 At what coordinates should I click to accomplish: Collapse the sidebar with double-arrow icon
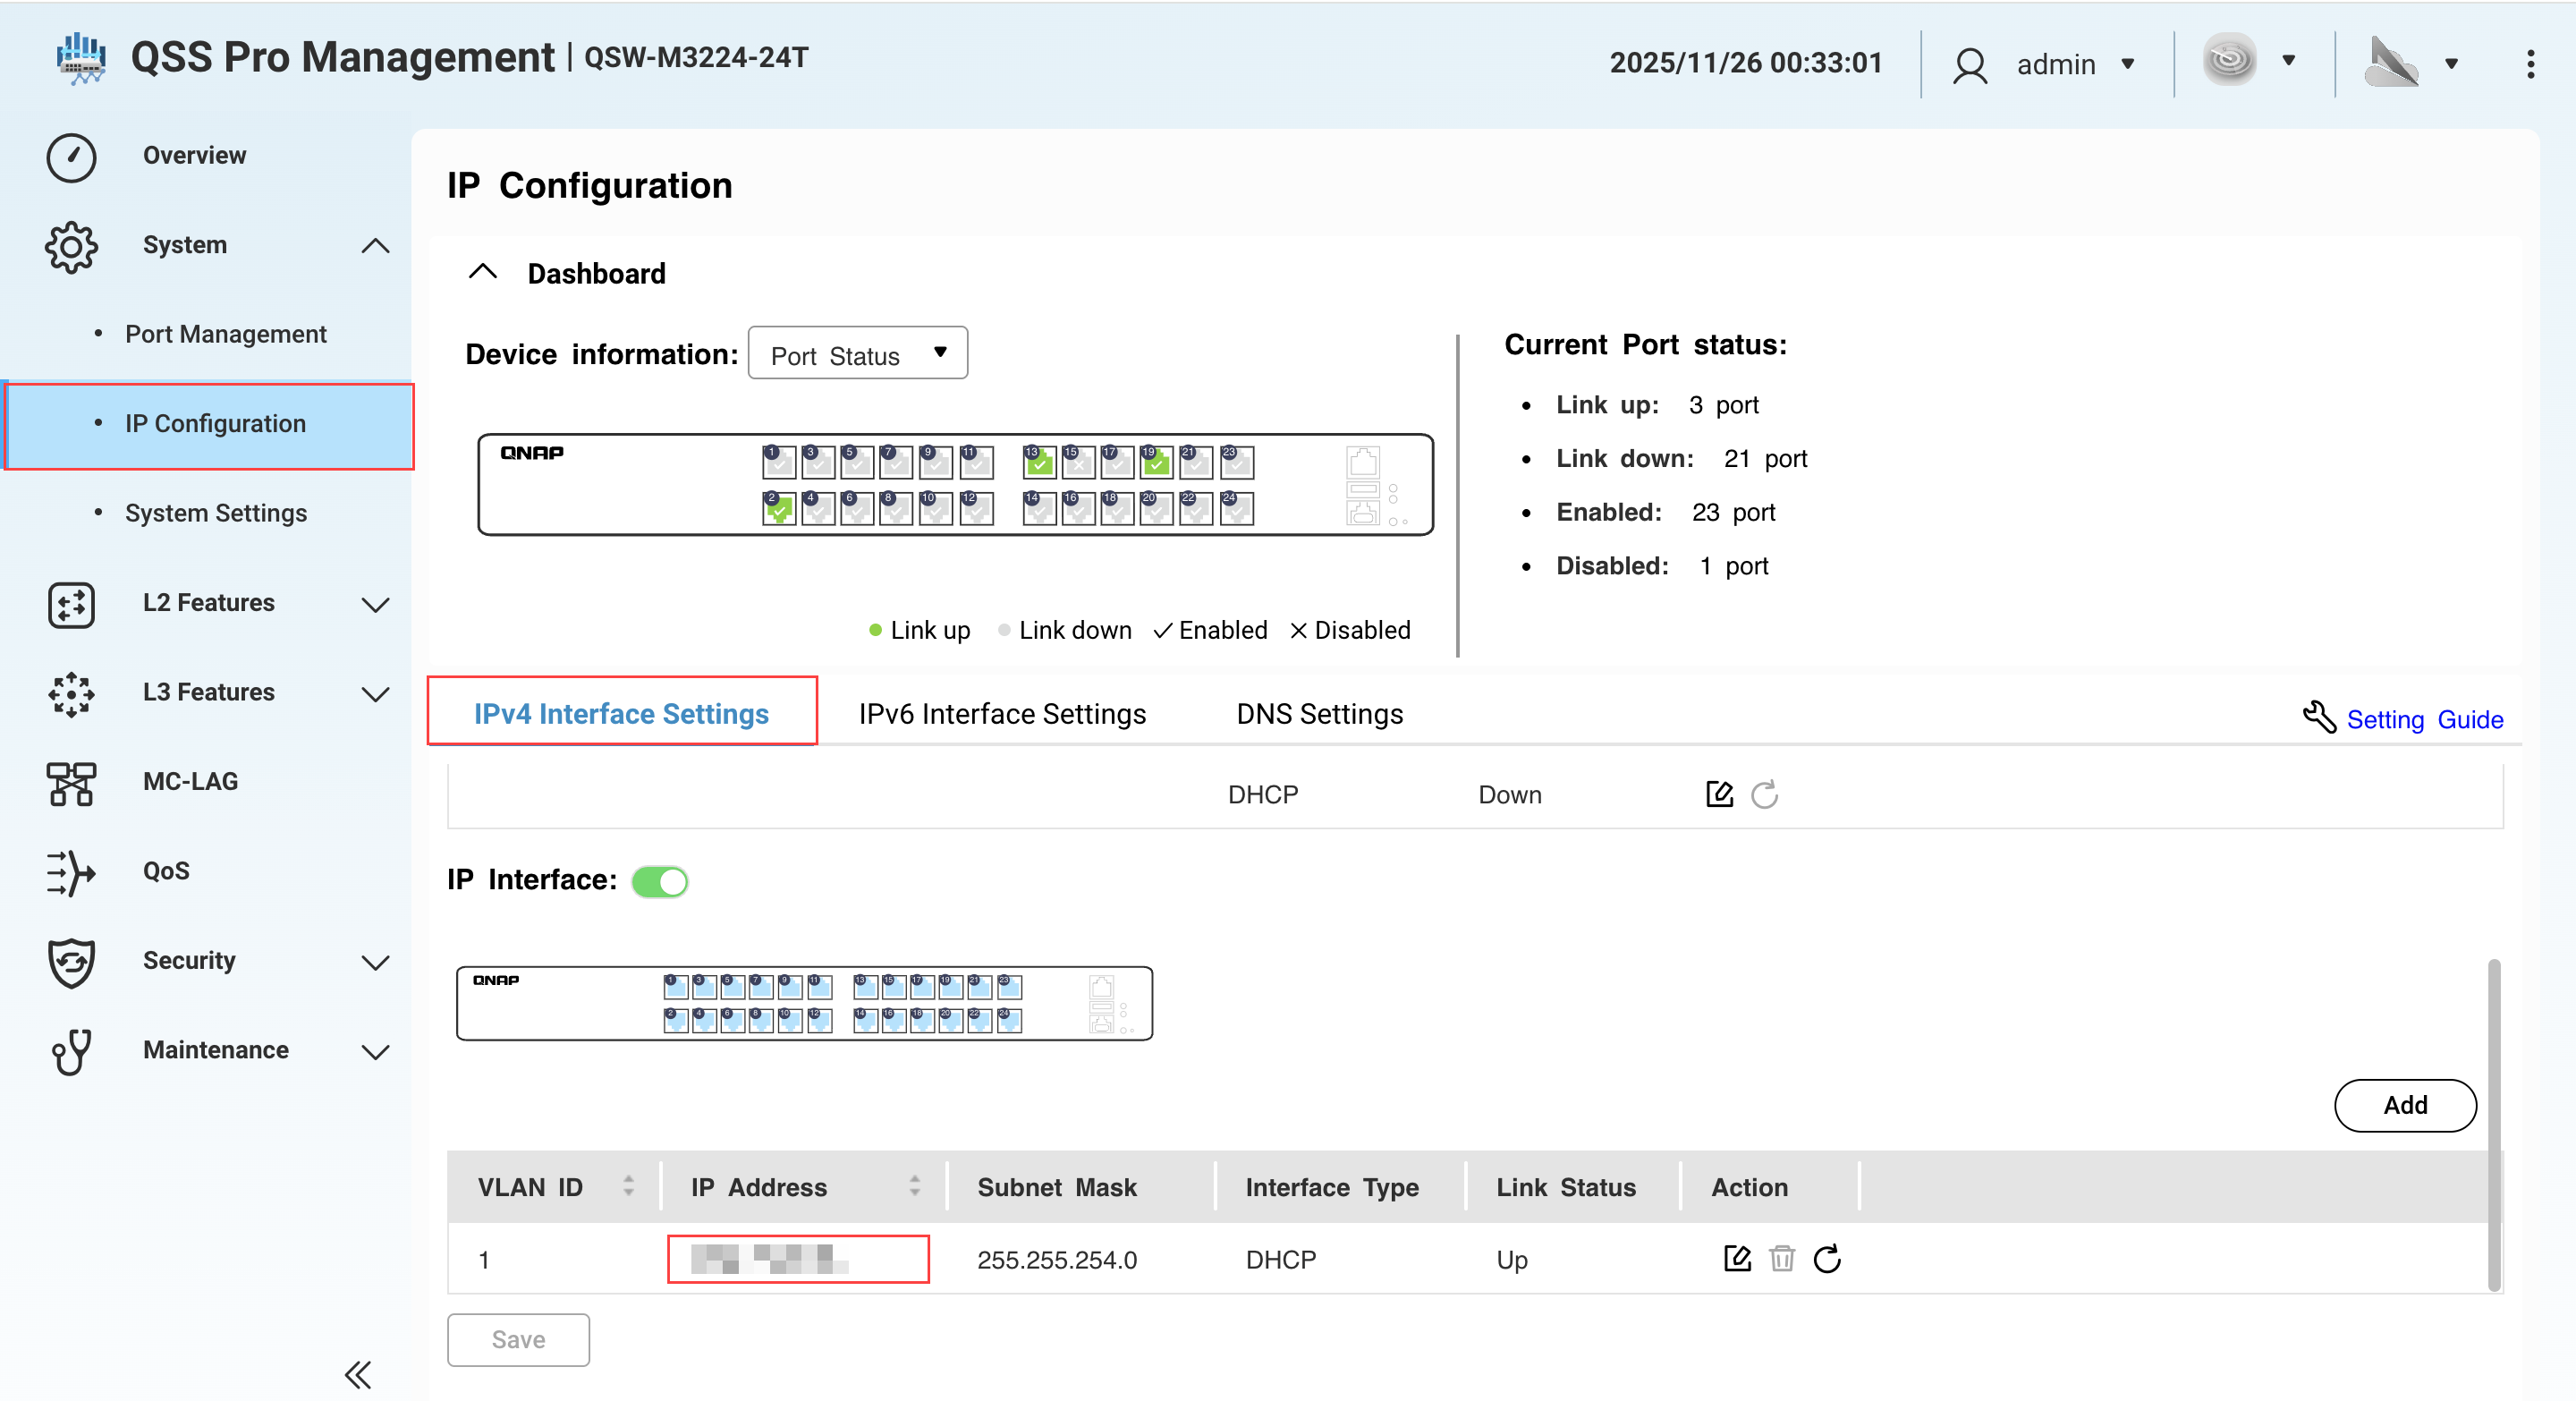pos(358,1374)
